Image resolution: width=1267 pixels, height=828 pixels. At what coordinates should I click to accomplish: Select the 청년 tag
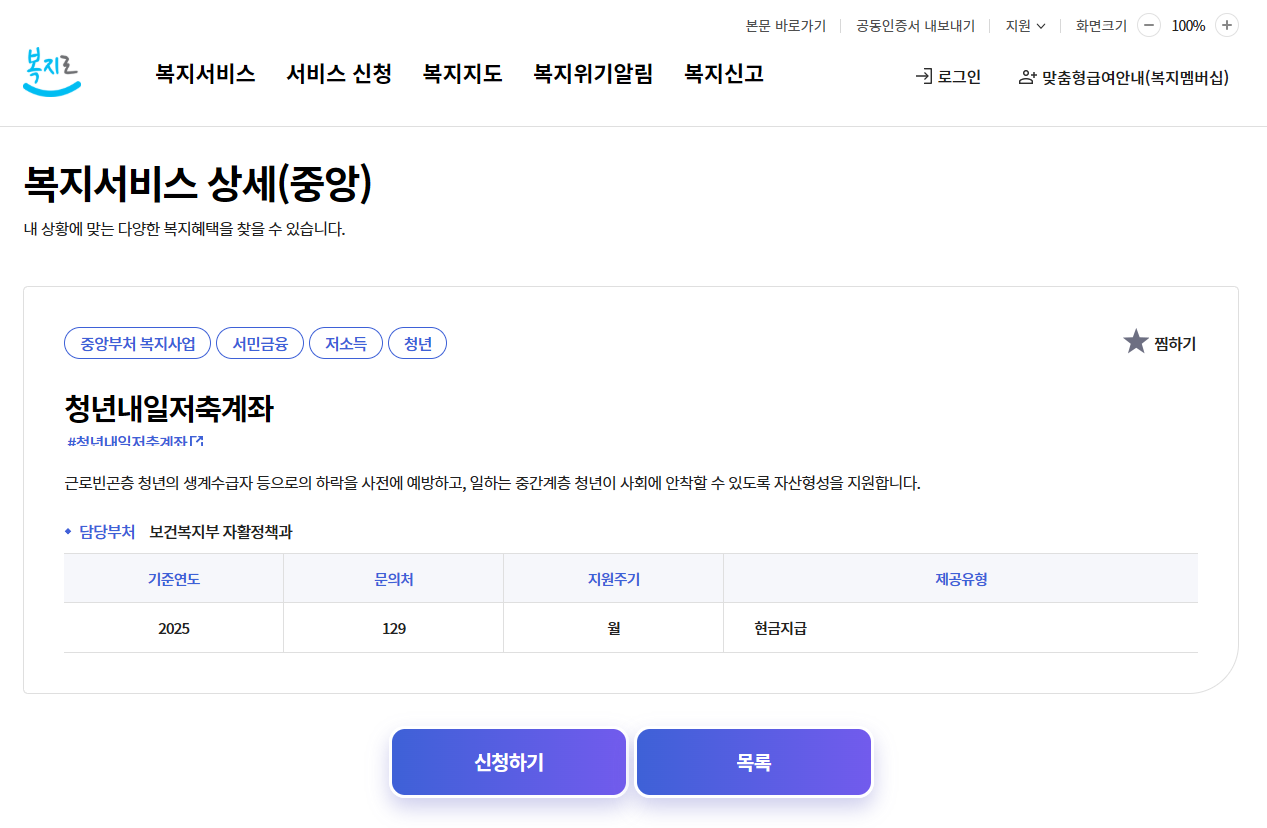coord(417,343)
